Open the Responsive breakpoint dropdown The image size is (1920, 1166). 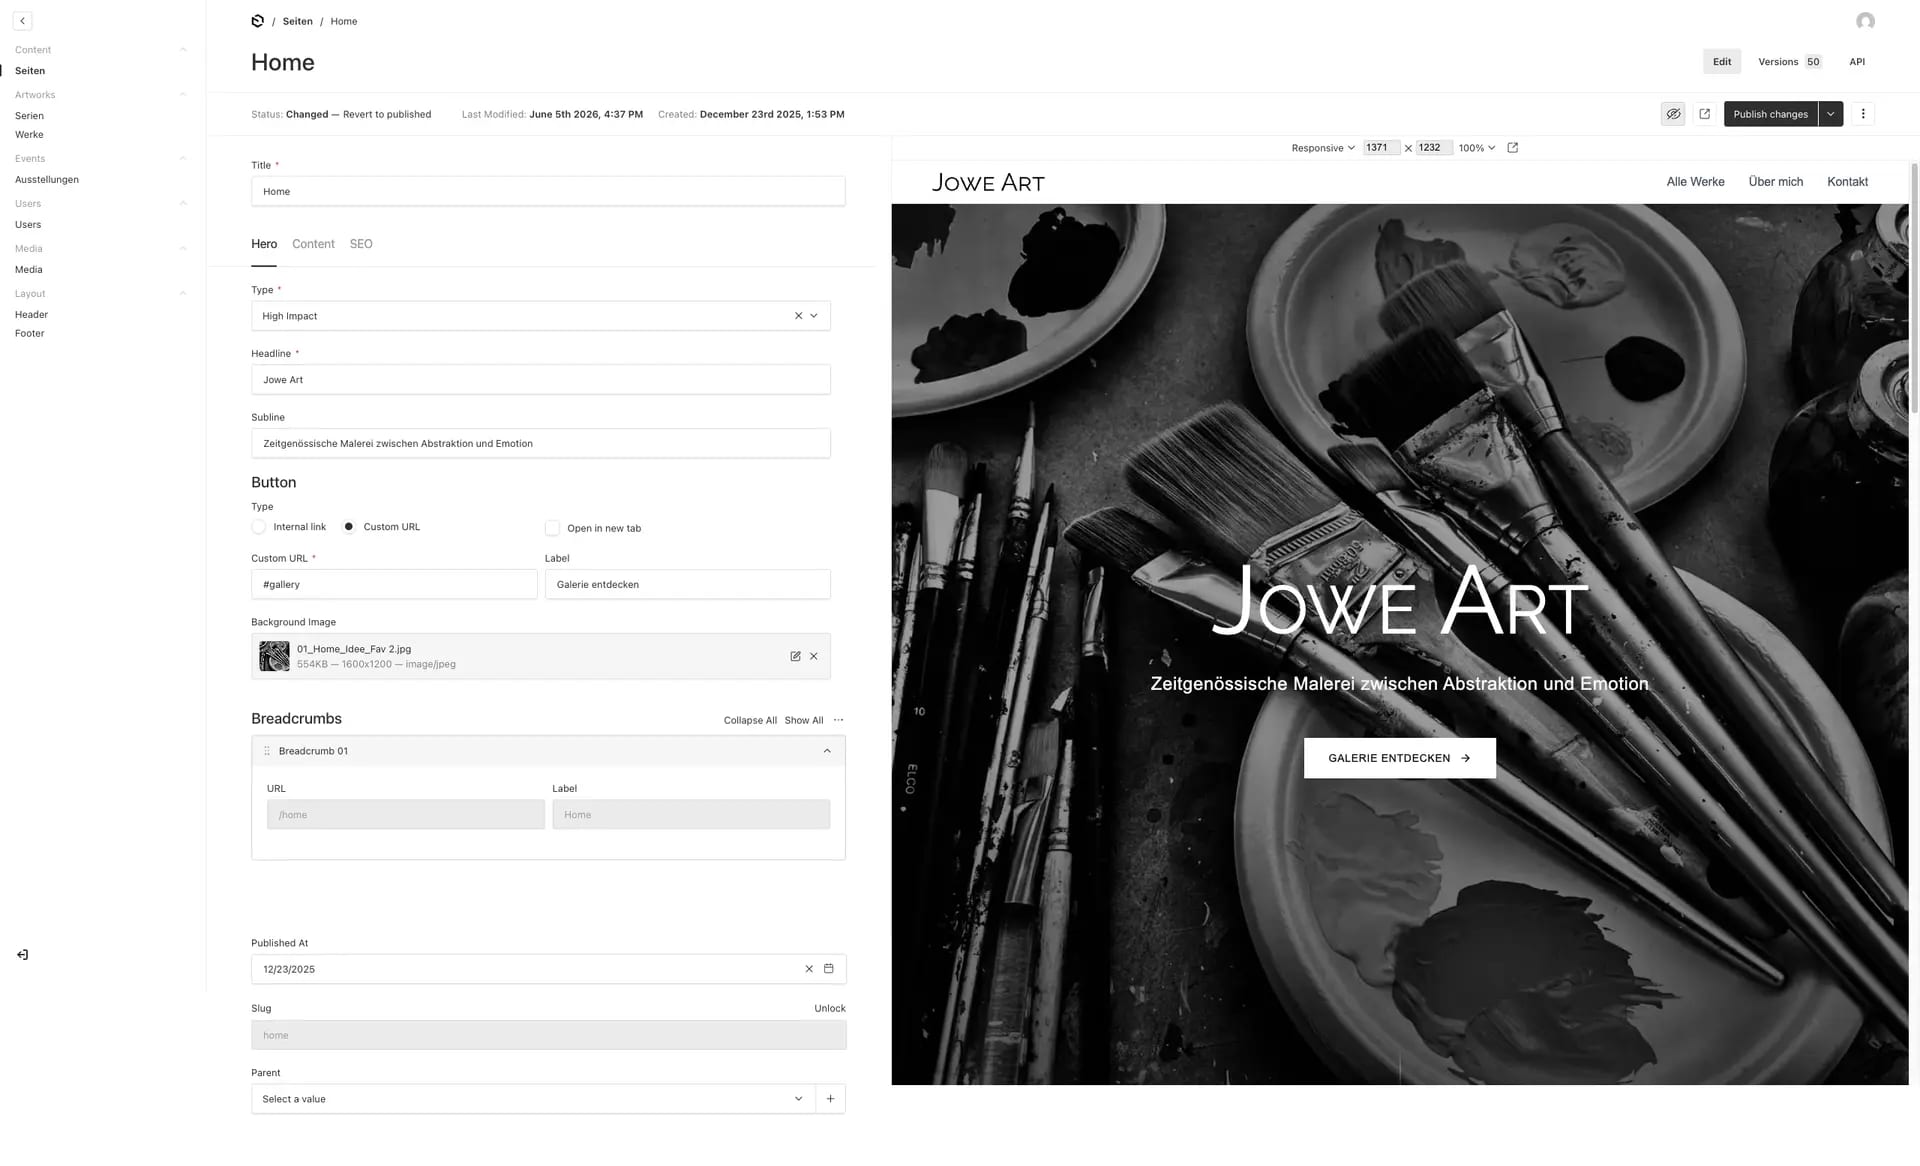1323,148
